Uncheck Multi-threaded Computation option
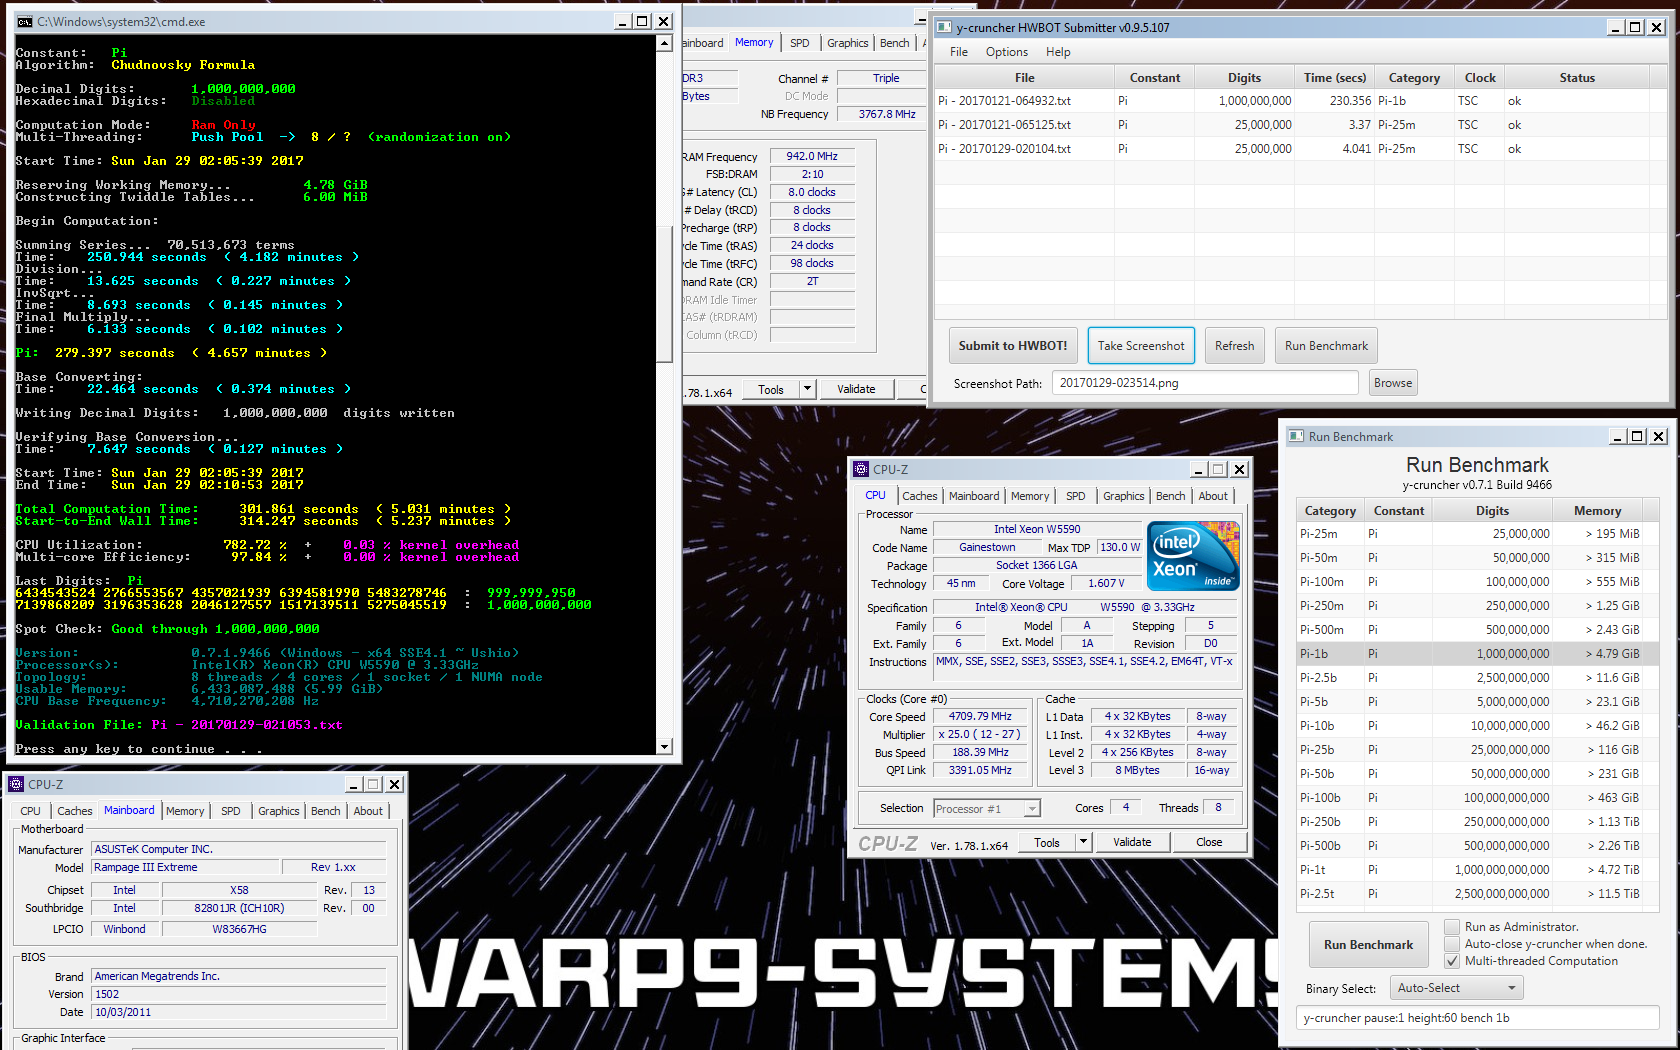Image resolution: width=1680 pixels, height=1050 pixels. click(x=1452, y=961)
